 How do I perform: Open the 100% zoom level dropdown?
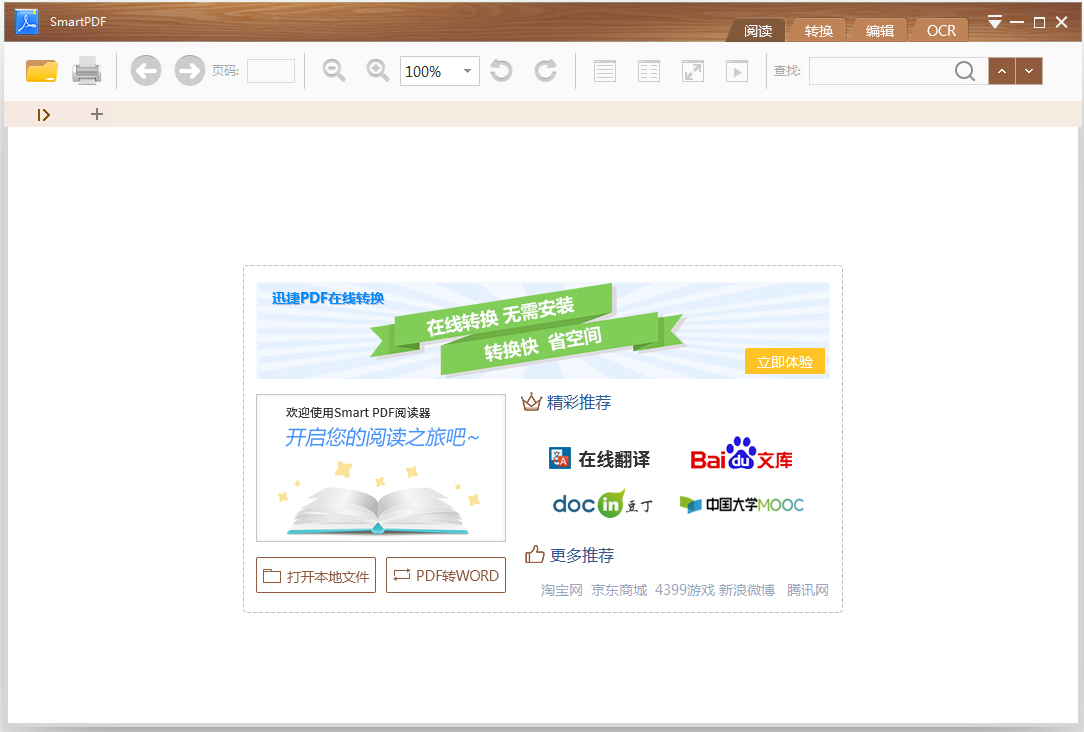coord(466,71)
